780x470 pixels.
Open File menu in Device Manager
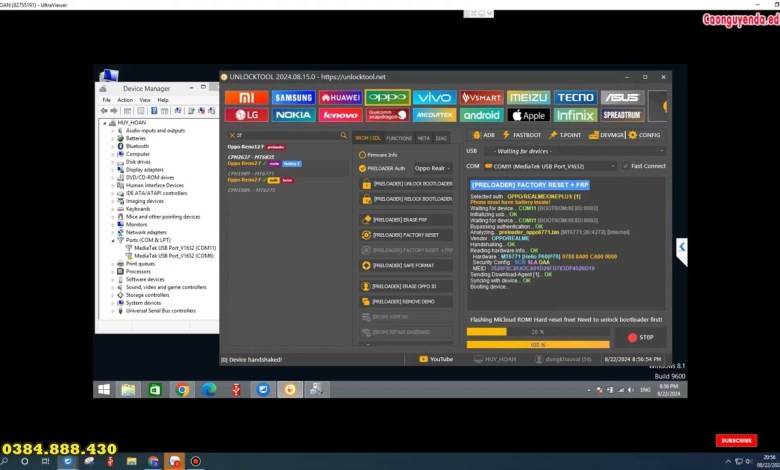pos(106,100)
